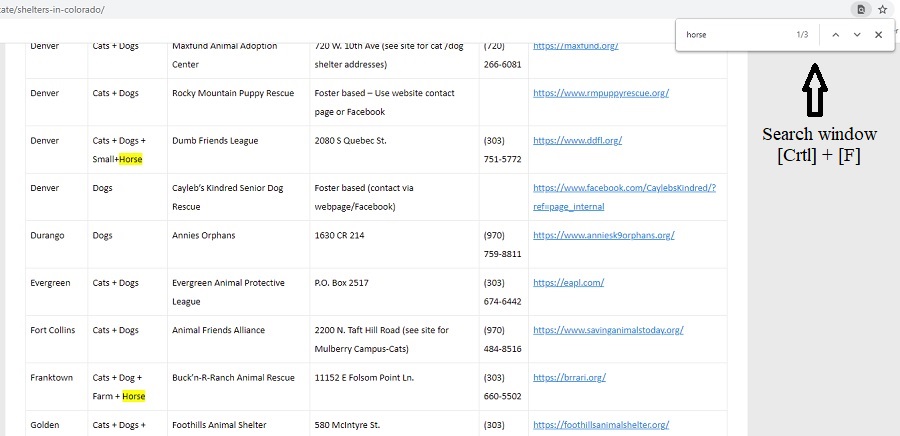The image size is (900, 436).
Task: Open the brrari.org link
Action: coord(569,377)
